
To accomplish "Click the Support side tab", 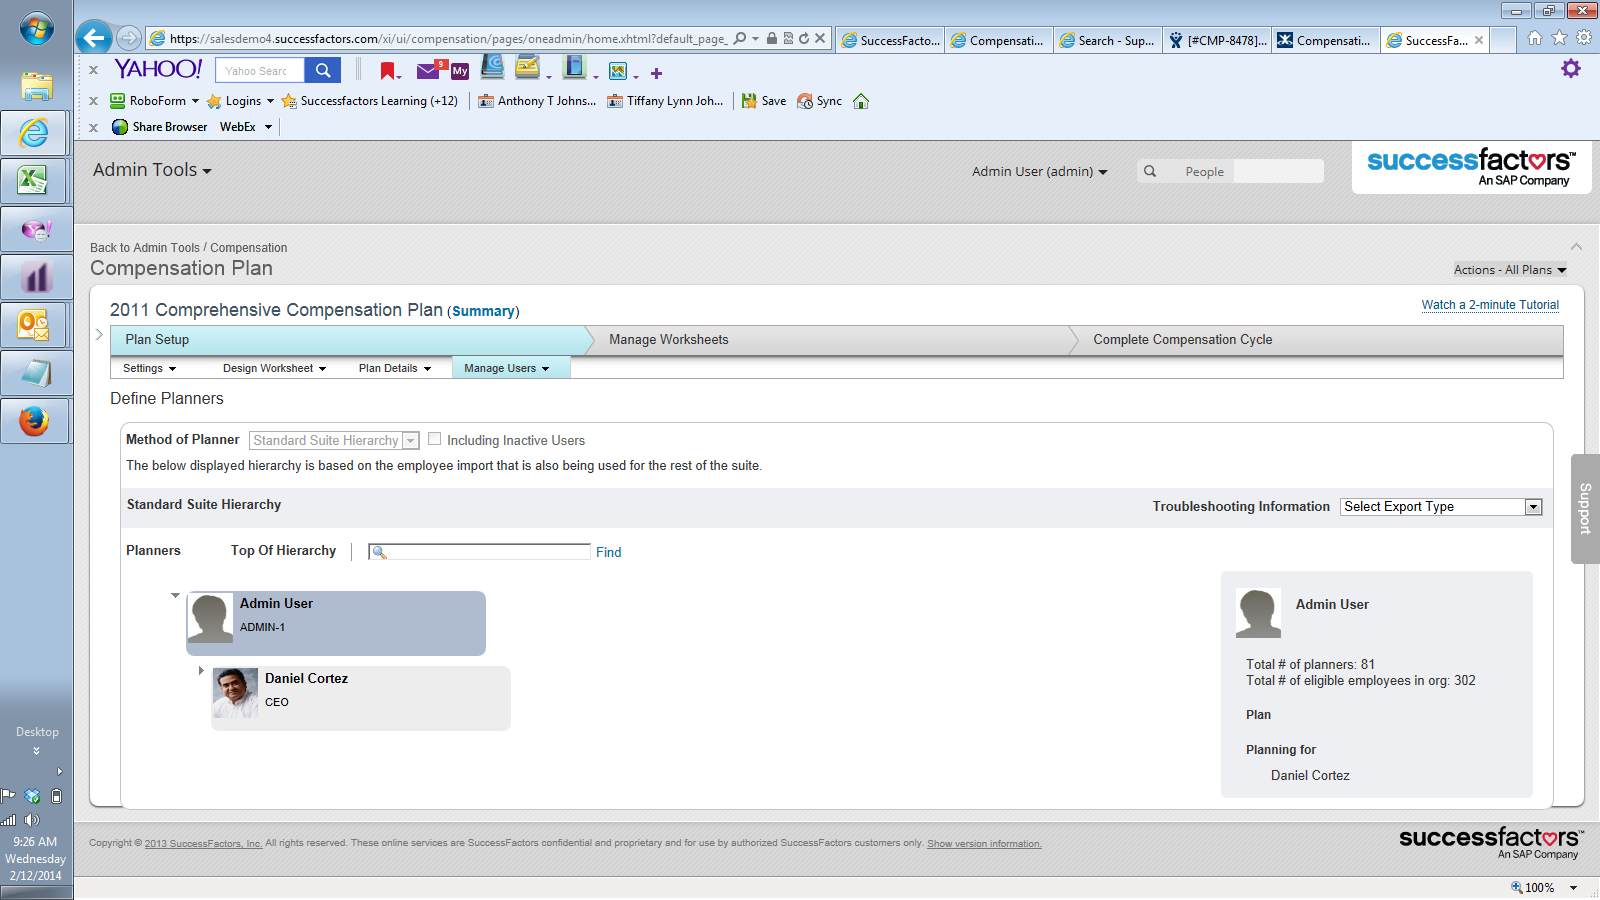I will coord(1585,509).
